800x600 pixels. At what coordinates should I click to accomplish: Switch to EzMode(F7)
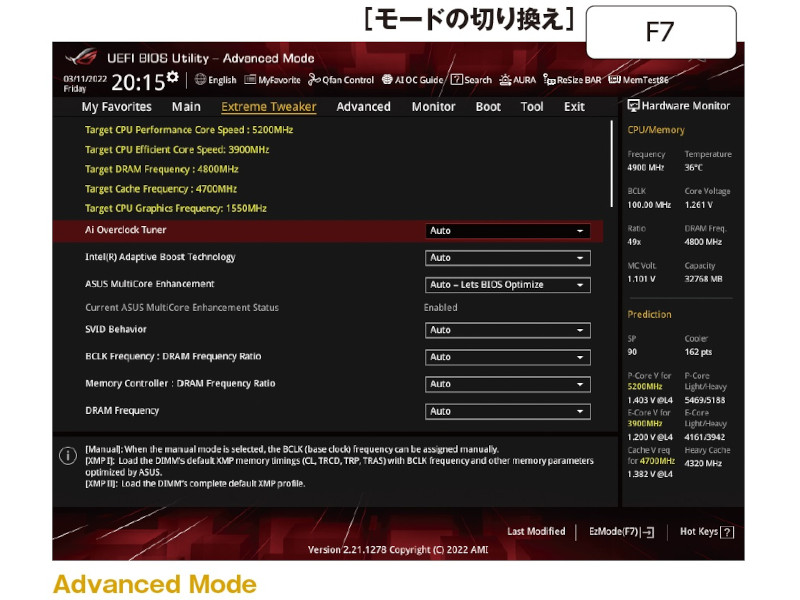[621, 532]
